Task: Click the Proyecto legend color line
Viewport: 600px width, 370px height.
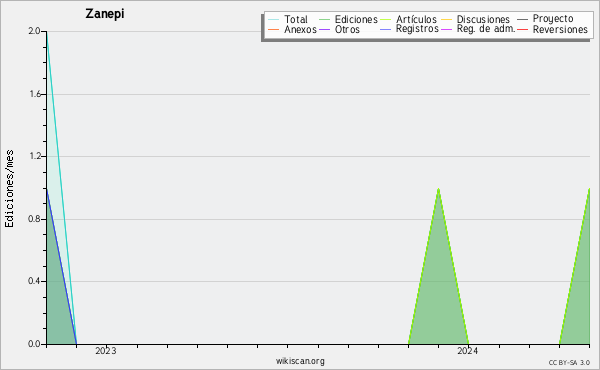Action: (x=522, y=20)
